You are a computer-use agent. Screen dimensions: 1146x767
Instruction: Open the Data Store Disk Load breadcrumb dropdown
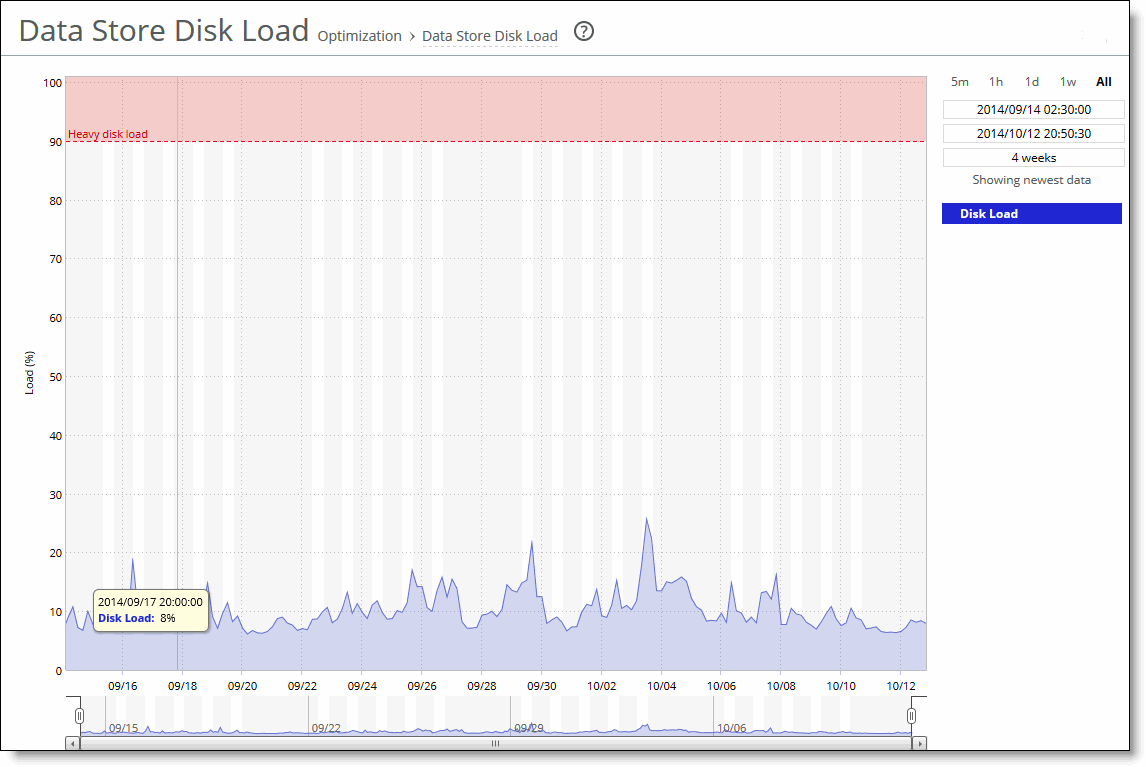pos(489,36)
